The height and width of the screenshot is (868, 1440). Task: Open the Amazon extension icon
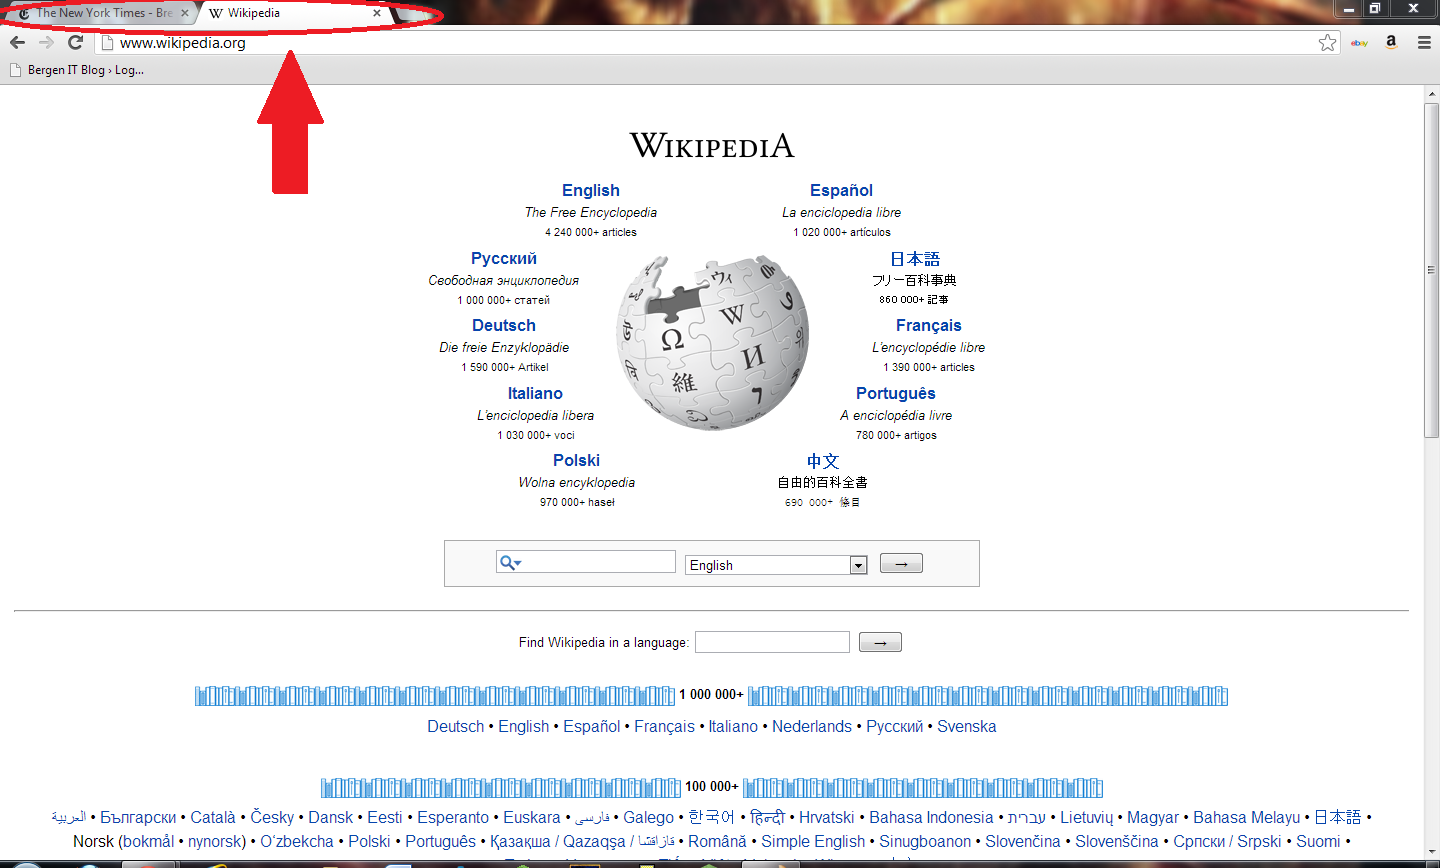click(1391, 42)
